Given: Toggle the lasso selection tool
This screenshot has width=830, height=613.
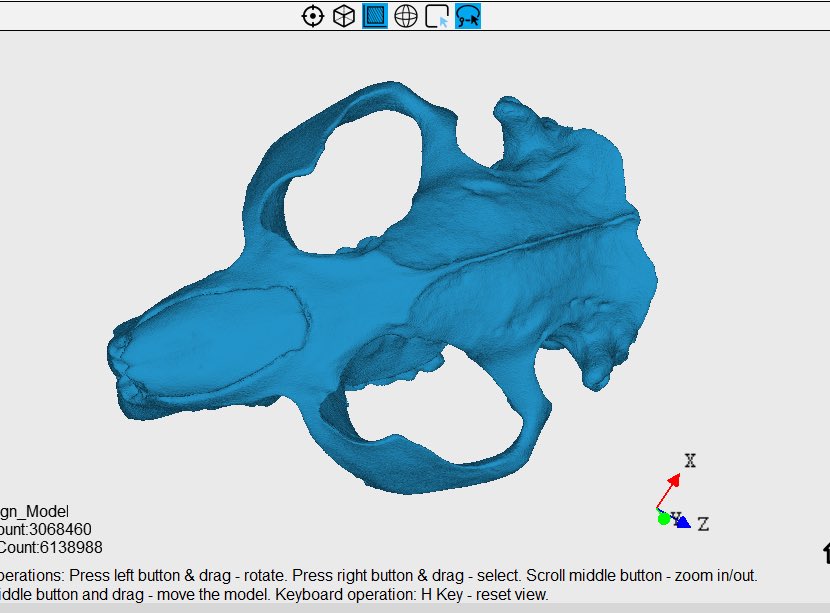Looking at the screenshot, I should pyautogui.click(x=466, y=16).
